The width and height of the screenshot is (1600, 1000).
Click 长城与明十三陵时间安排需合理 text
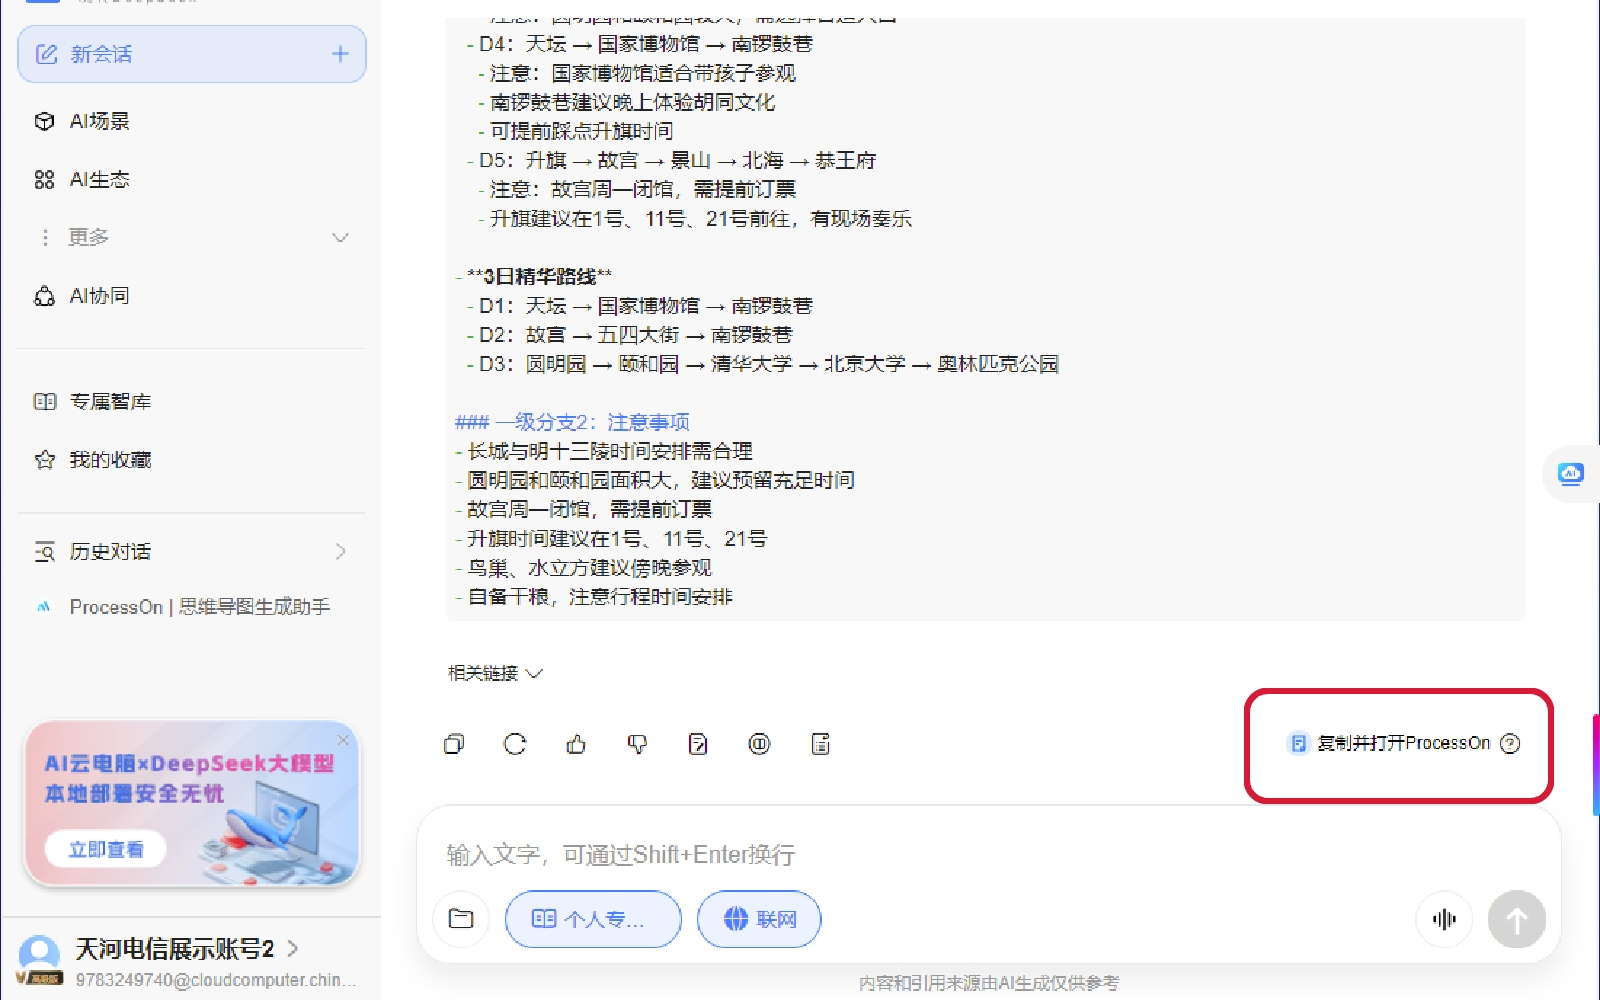click(x=610, y=451)
